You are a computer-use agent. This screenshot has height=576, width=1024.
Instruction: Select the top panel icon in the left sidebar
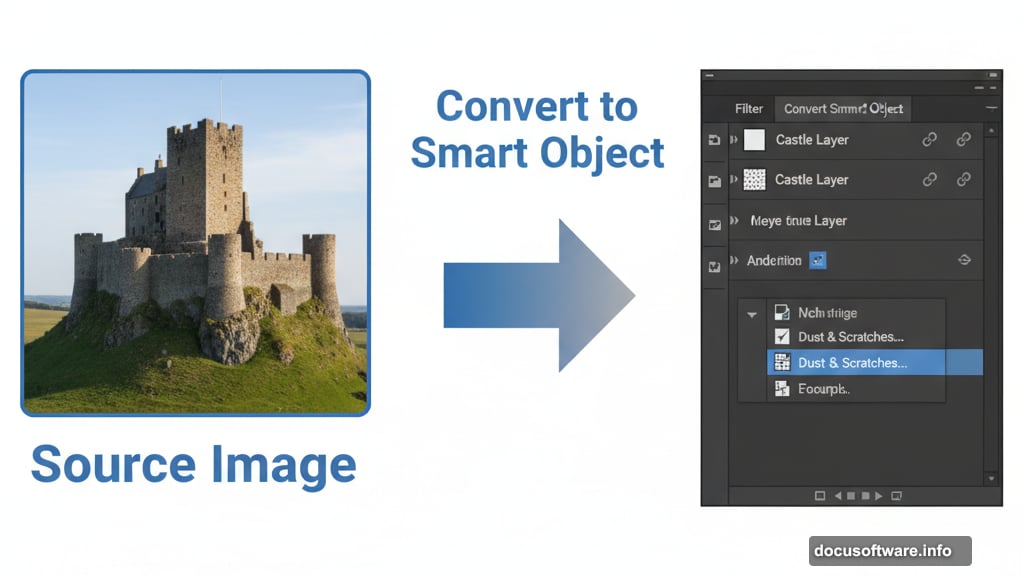coord(714,140)
